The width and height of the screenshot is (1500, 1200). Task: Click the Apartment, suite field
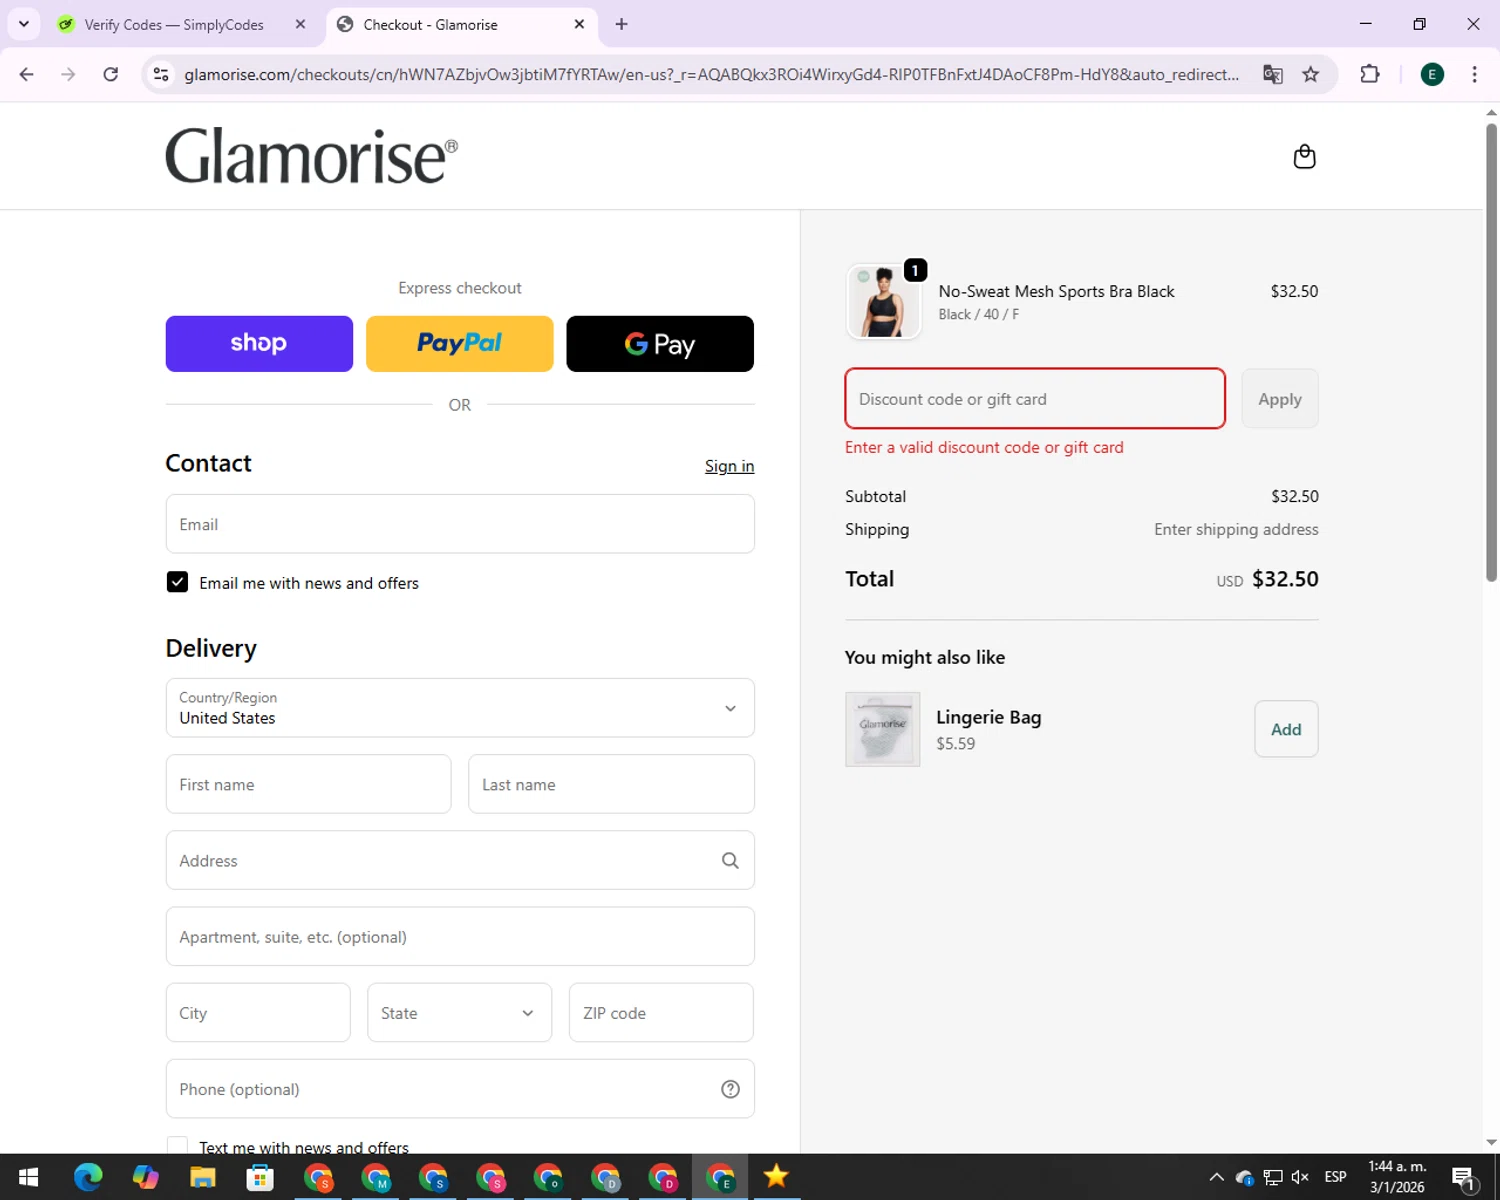[x=460, y=936]
